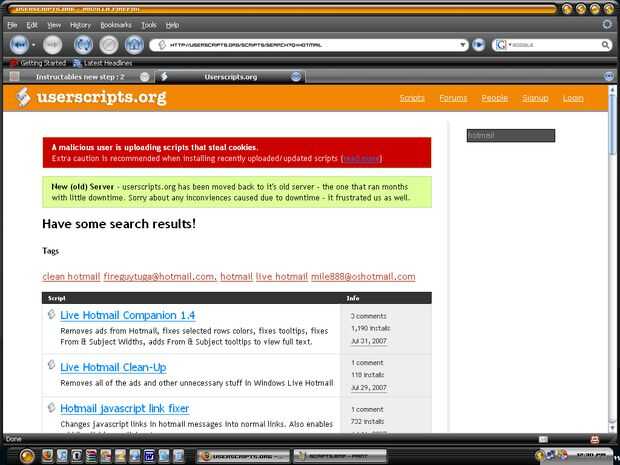This screenshot has width=620, height=465.
Task: Click the orange Start orb on taskbar
Action: (x=26, y=456)
